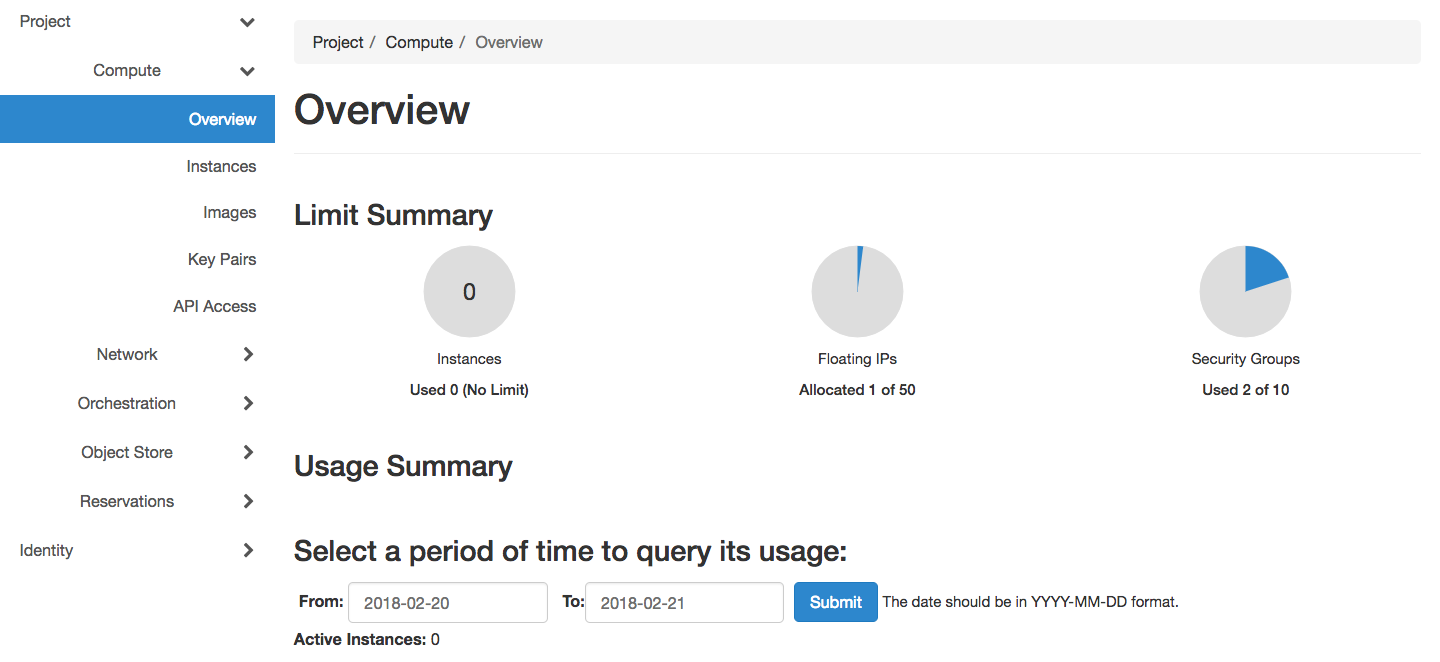Expand the Network section arrow
The height and width of the screenshot is (662, 1440).
click(x=248, y=354)
